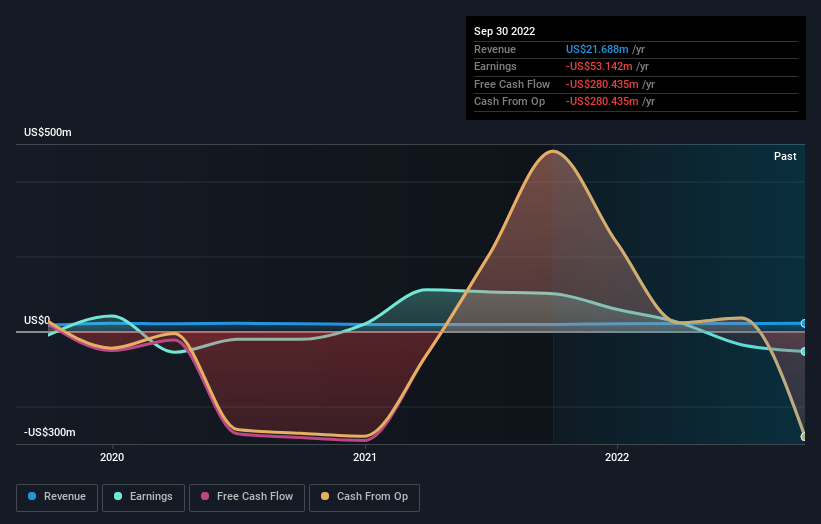Click the pink Free Cash Flow legend dot

(x=205, y=496)
